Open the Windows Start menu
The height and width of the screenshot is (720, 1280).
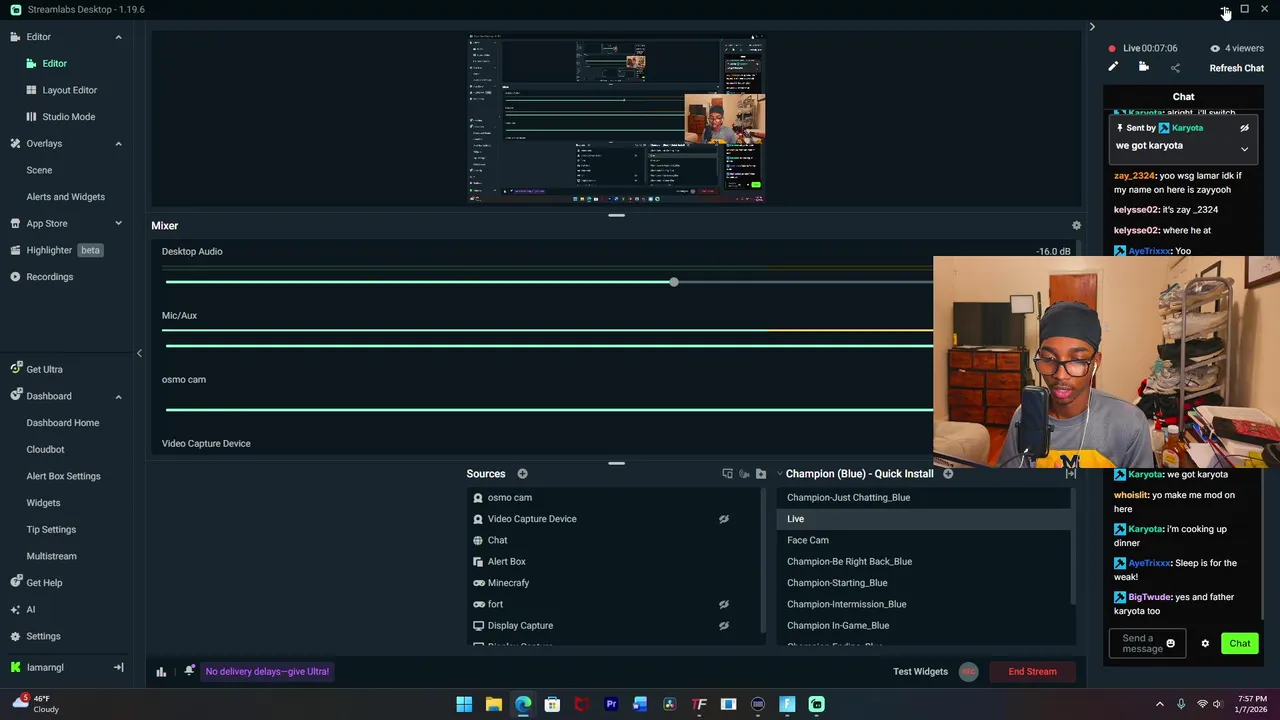click(464, 704)
